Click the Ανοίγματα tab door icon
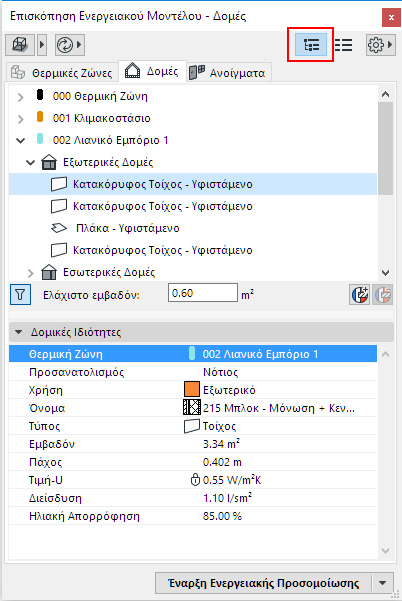402x601 pixels. click(197, 72)
